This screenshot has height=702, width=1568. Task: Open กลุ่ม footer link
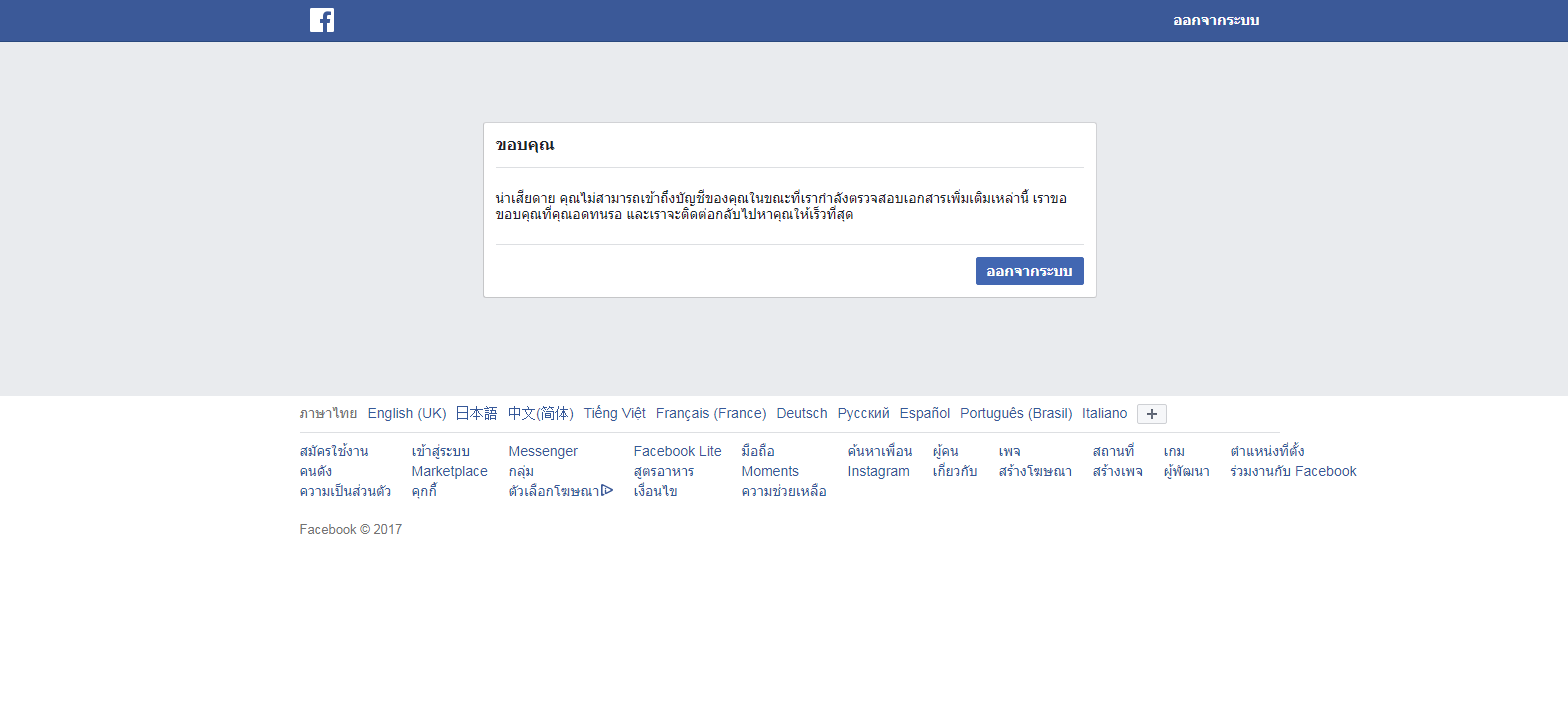[521, 471]
